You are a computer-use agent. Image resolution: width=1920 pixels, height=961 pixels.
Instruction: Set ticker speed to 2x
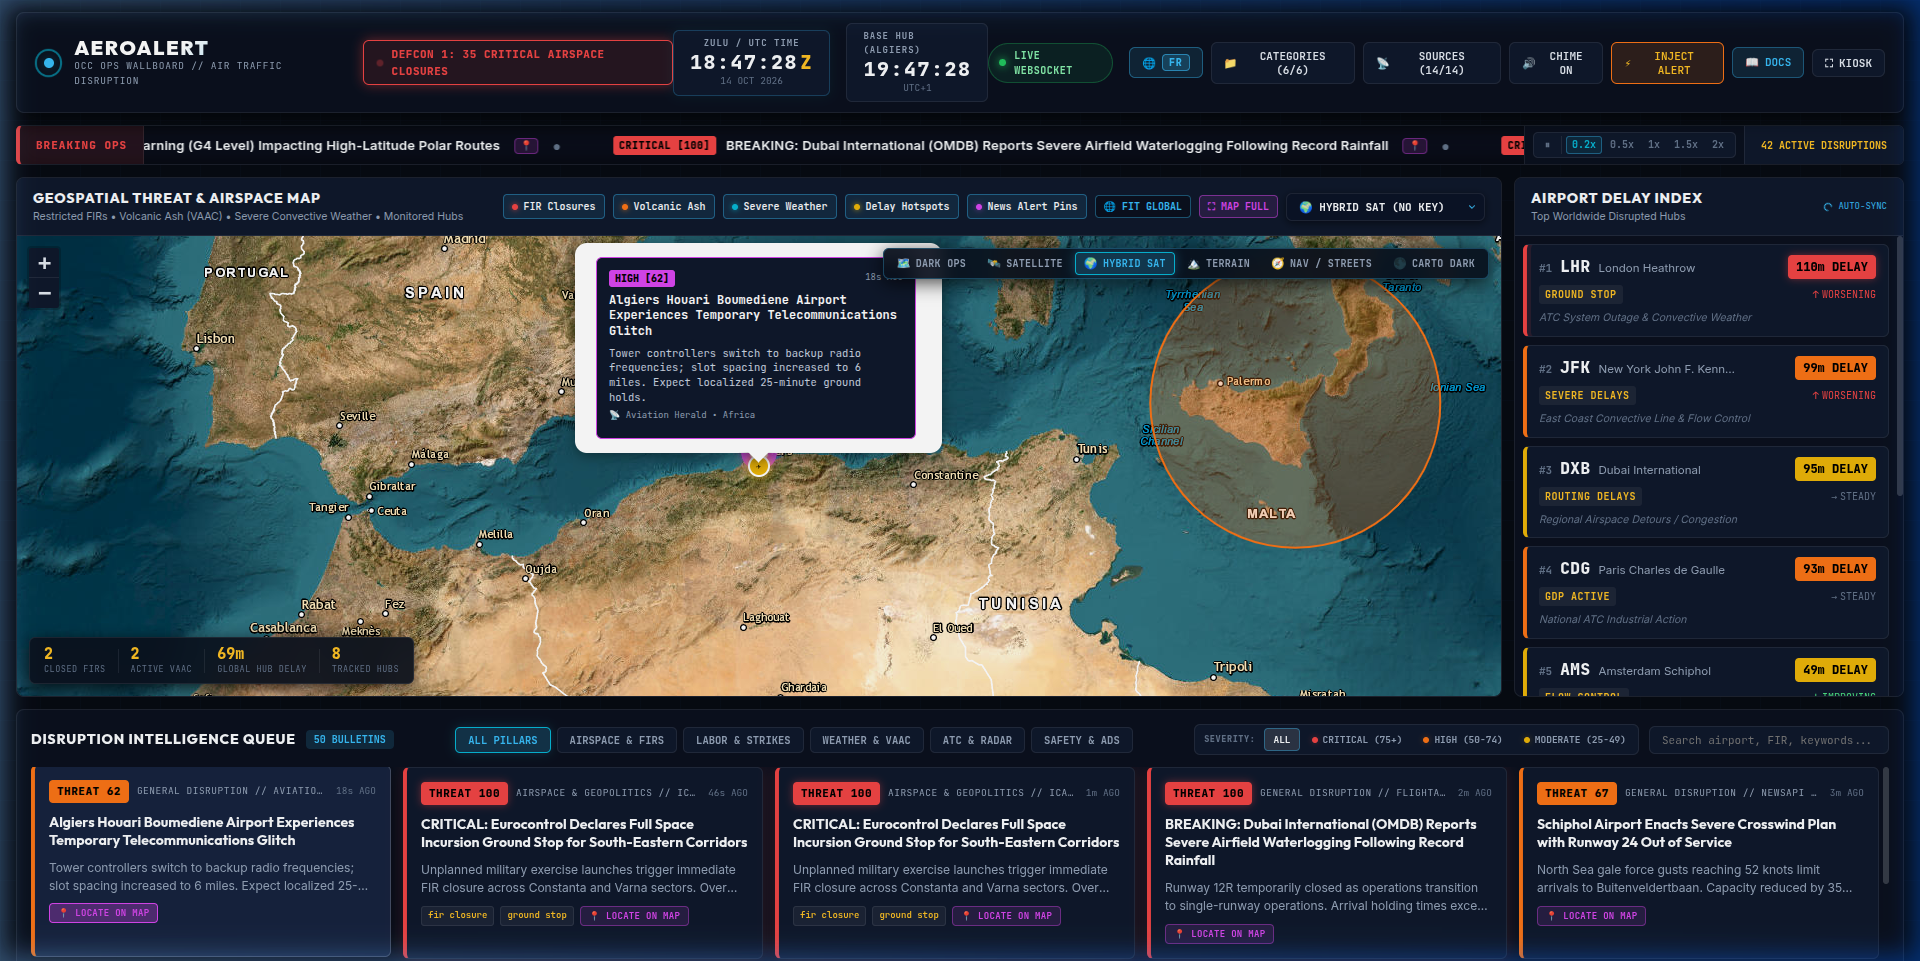[1718, 145]
